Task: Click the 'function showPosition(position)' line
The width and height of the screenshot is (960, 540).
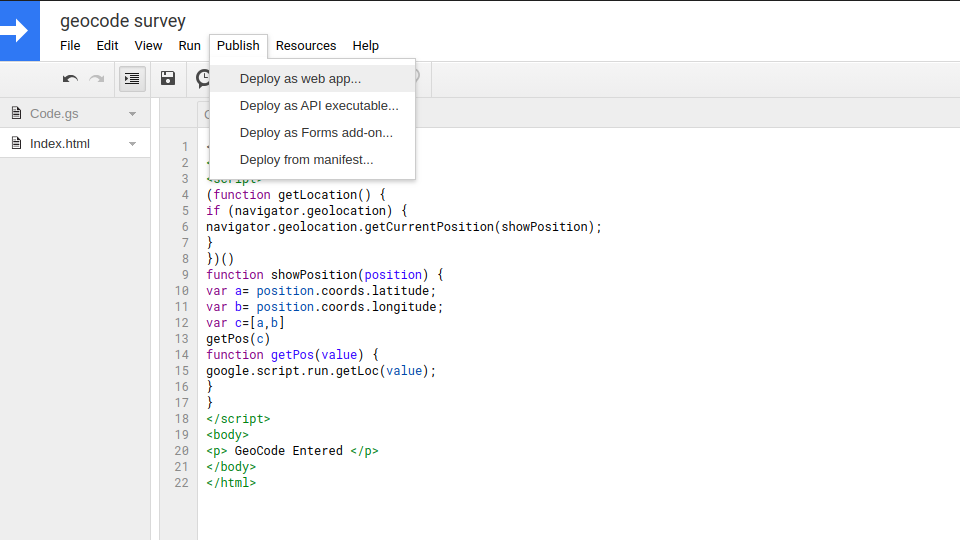Action: [x=324, y=274]
